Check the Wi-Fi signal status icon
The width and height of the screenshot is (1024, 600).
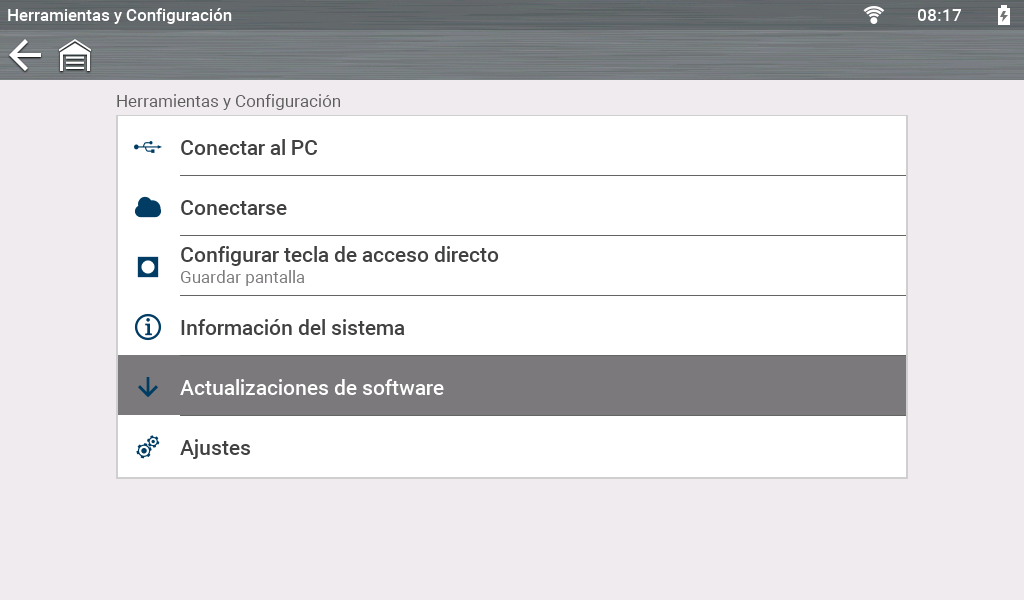pos(874,15)
